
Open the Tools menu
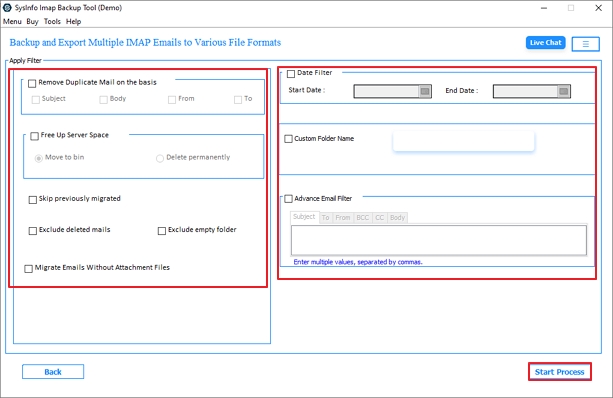click(52, 22)
